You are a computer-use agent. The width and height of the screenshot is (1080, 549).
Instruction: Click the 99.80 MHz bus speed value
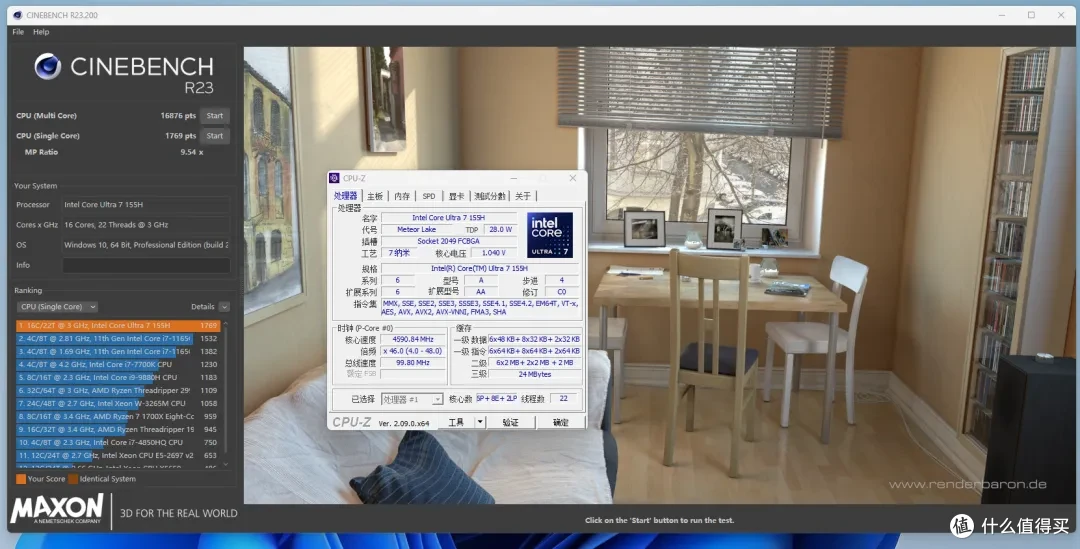413,362
